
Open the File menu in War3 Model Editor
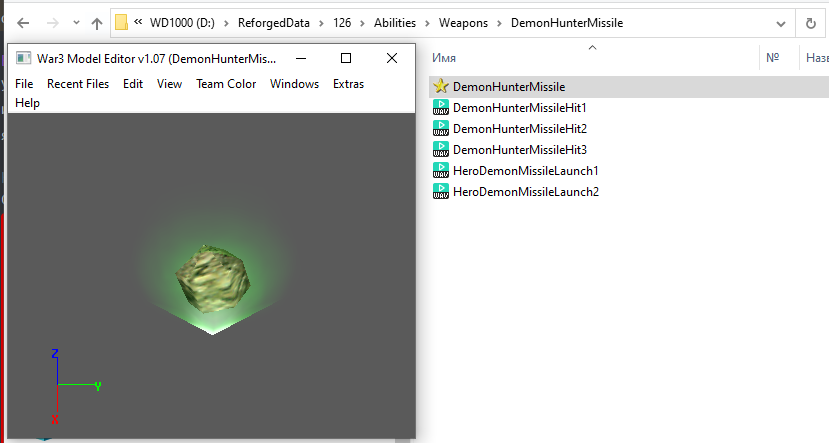click(24, 84)
